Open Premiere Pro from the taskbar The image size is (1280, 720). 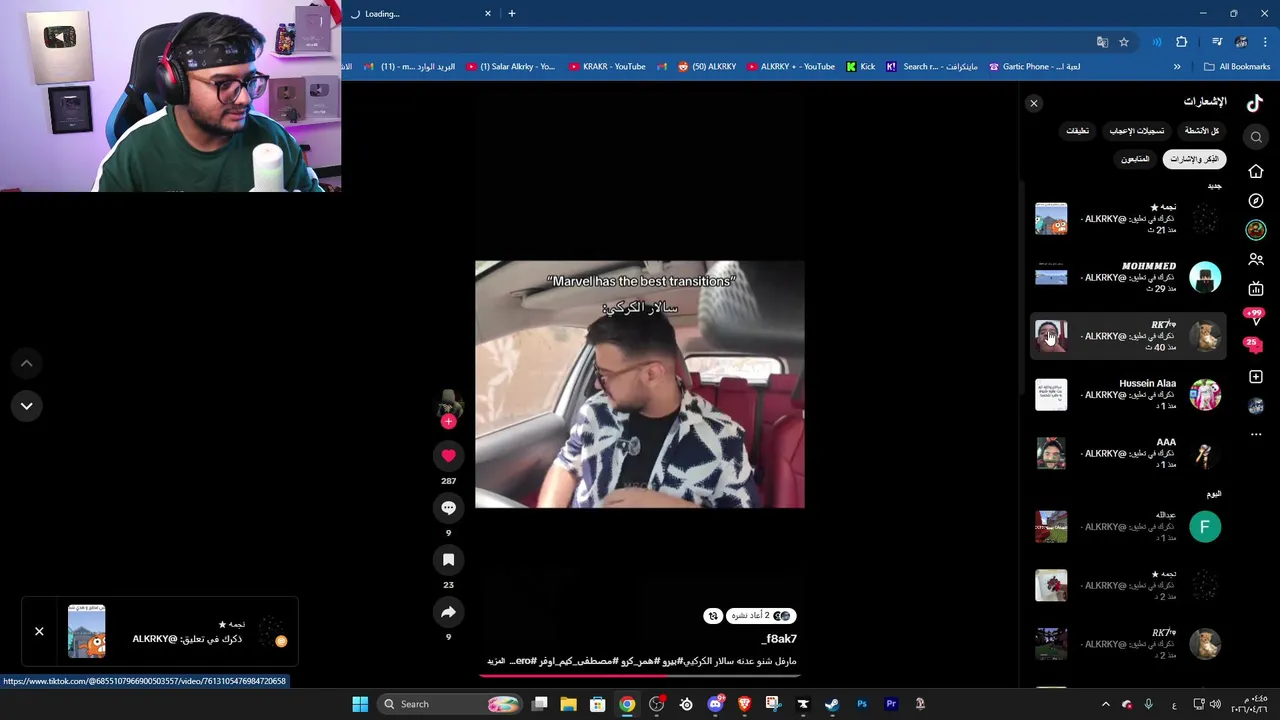(891, 704)
